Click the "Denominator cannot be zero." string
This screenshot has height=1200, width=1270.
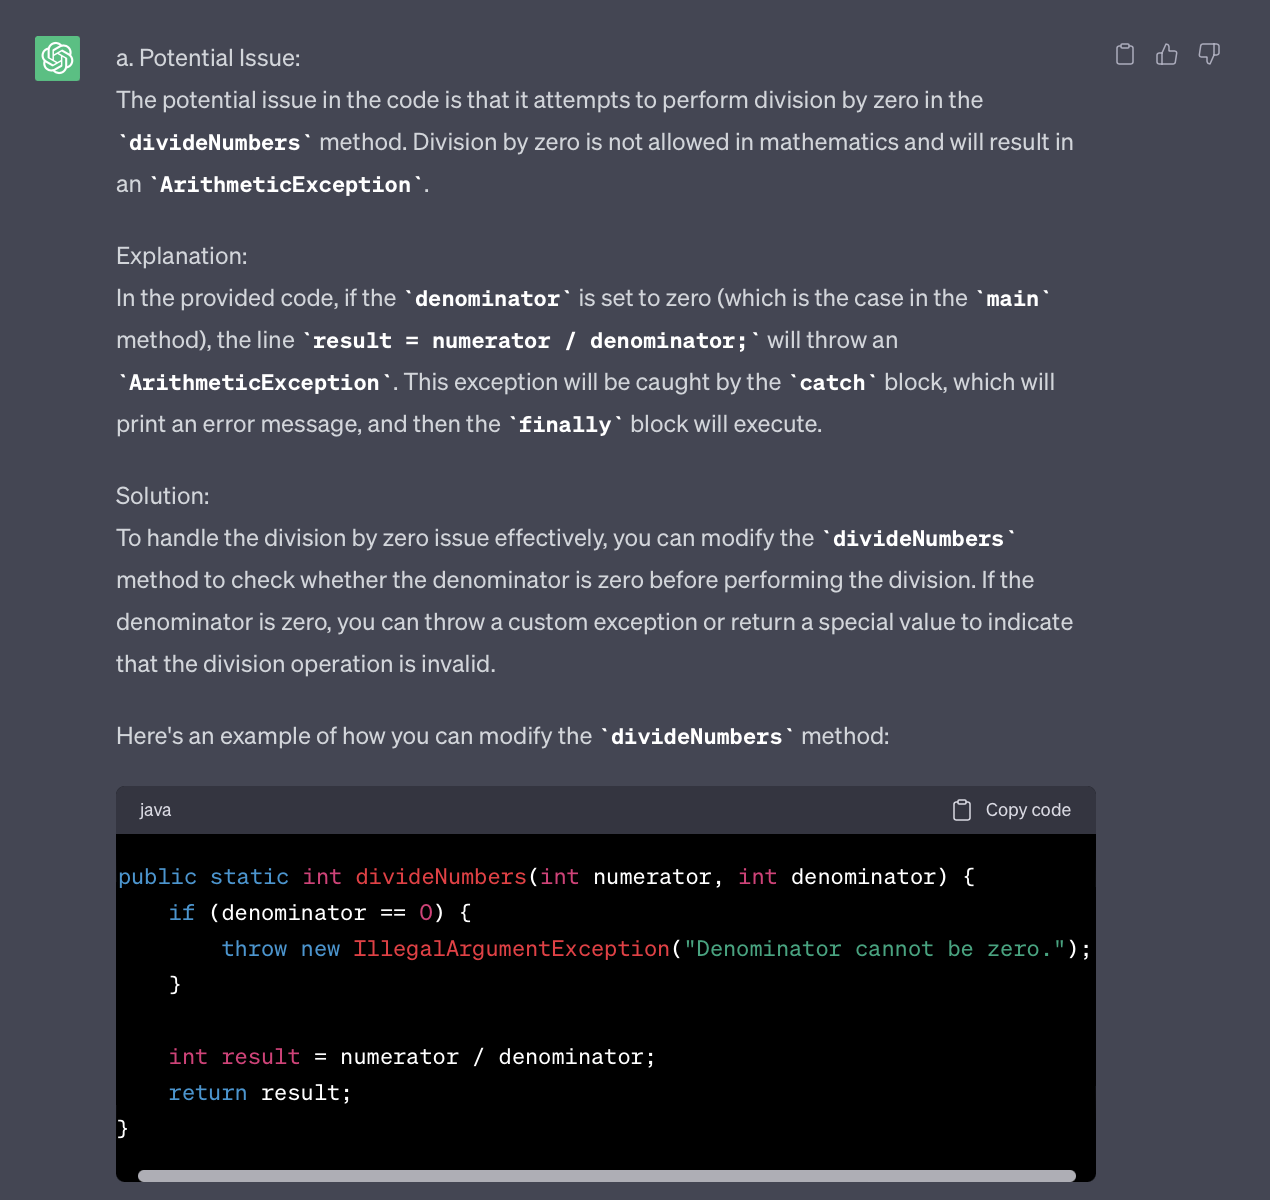874,949
